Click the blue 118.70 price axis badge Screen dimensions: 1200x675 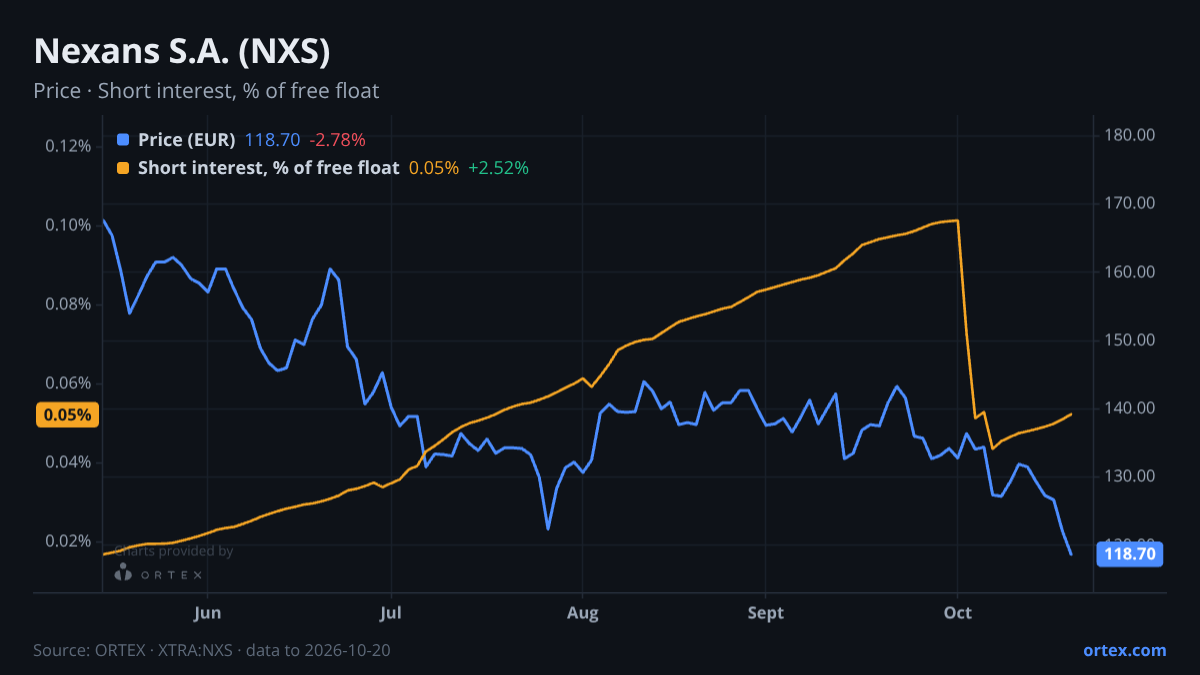1130,553
